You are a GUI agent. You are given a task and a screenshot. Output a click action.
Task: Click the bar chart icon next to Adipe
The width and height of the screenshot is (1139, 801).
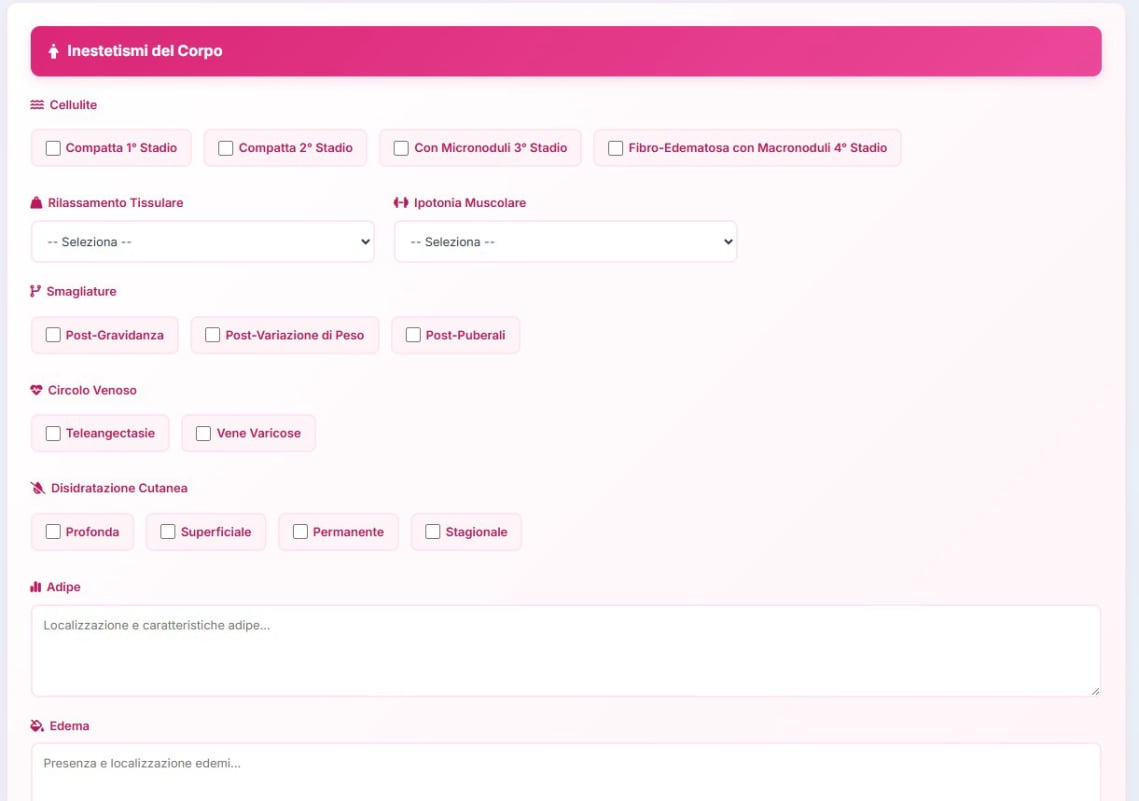(x=36, y=587)
